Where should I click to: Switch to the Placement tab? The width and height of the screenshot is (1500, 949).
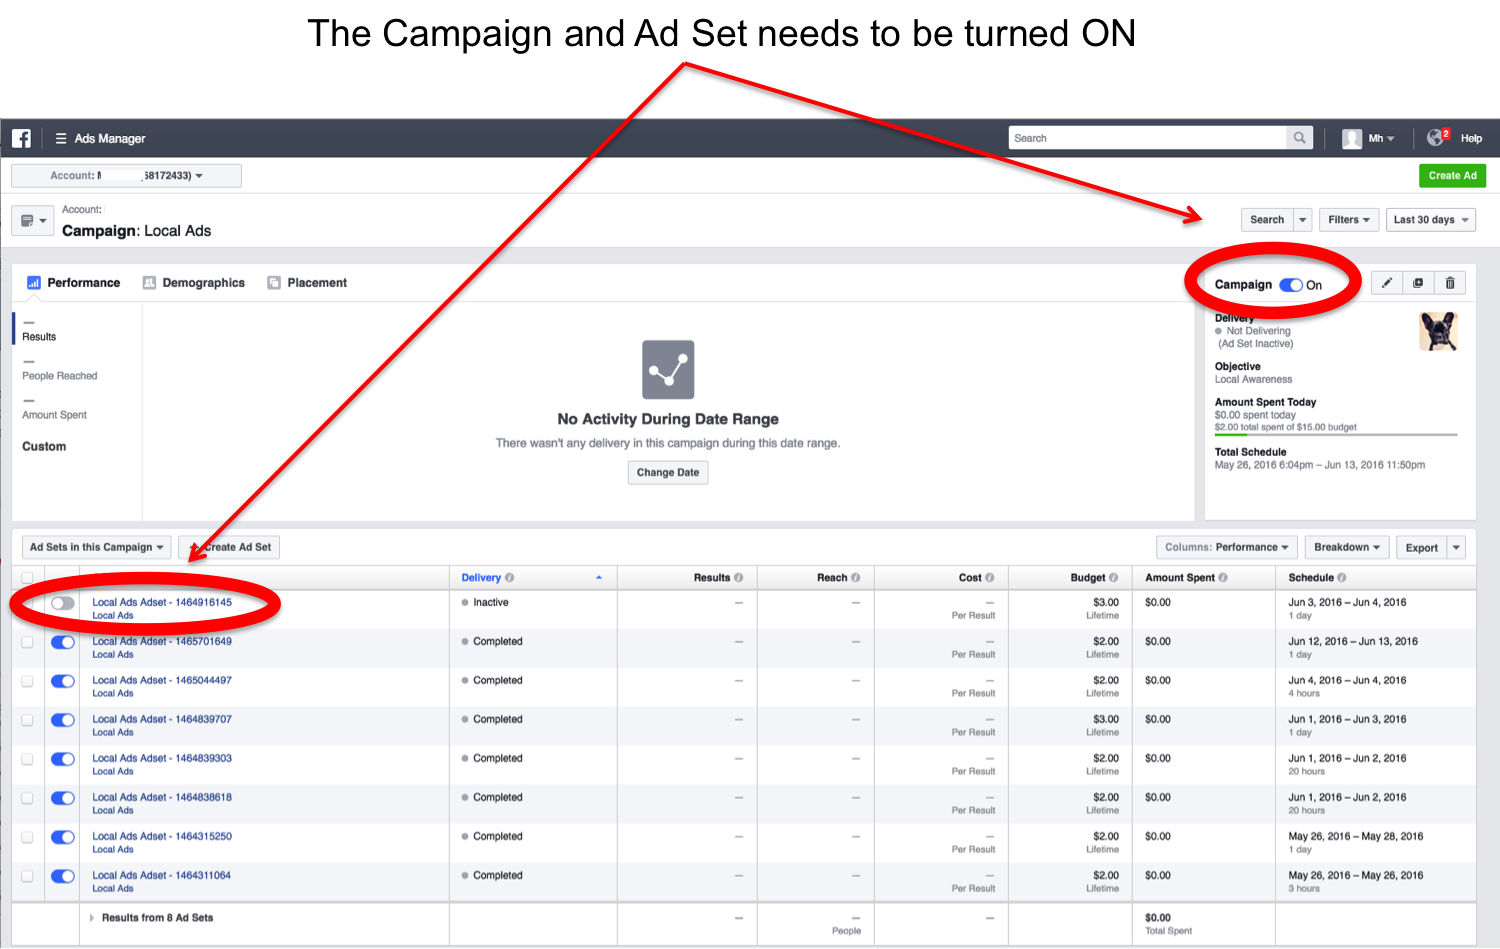(307, 283)
